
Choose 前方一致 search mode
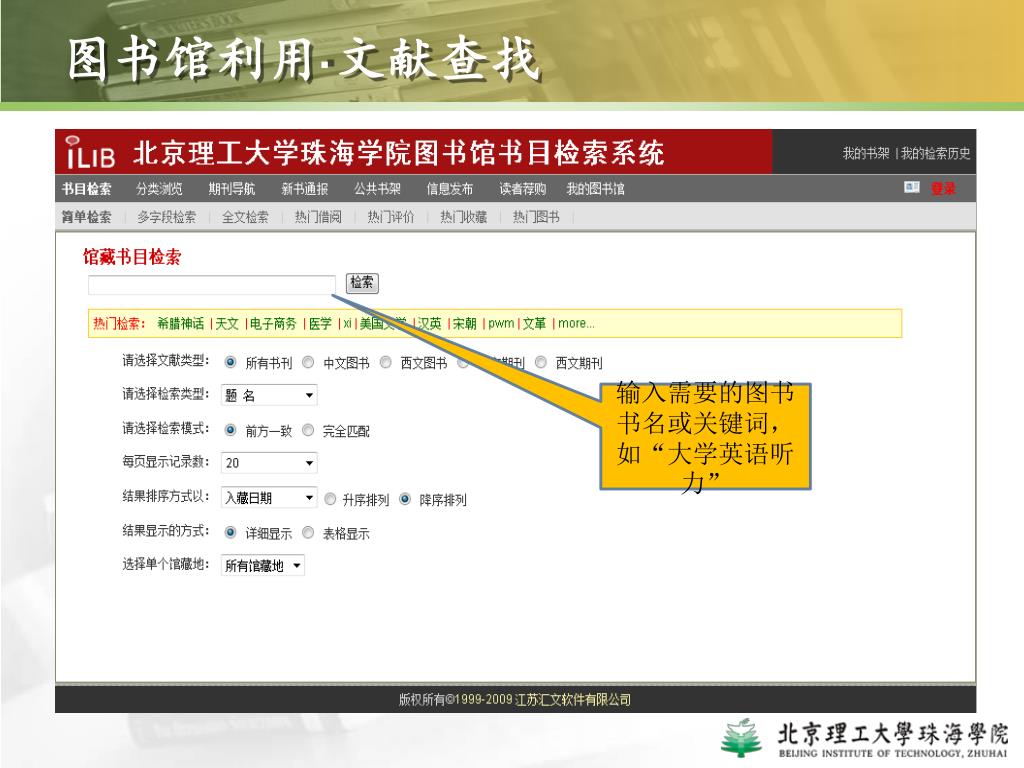click(x=231, y=430)
